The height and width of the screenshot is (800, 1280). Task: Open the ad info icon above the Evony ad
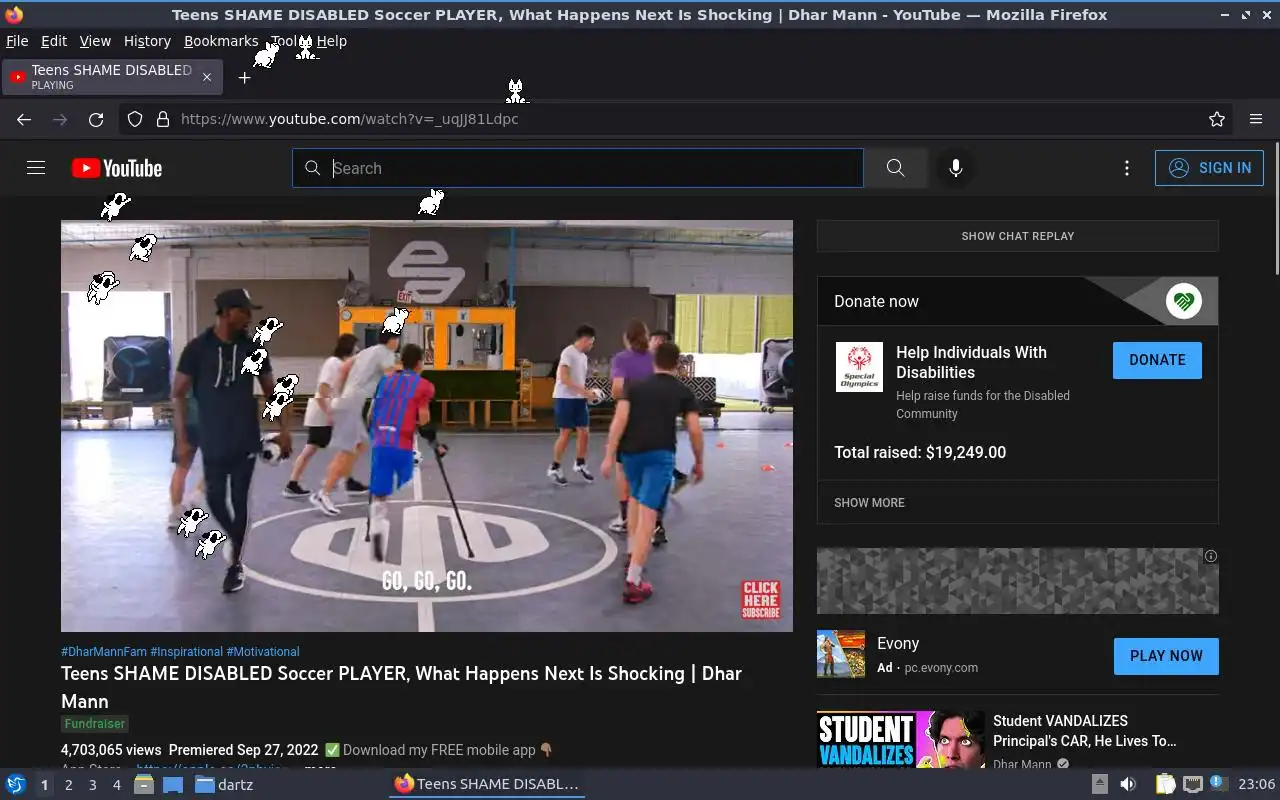(1210, 556)
